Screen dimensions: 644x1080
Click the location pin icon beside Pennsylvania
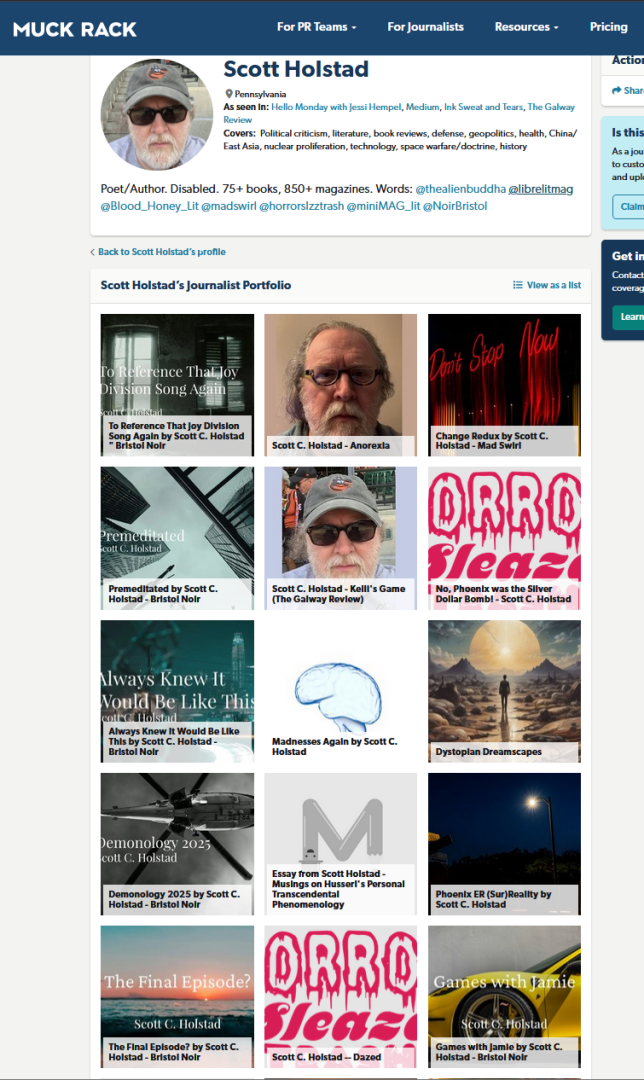[x=229, y=94]
